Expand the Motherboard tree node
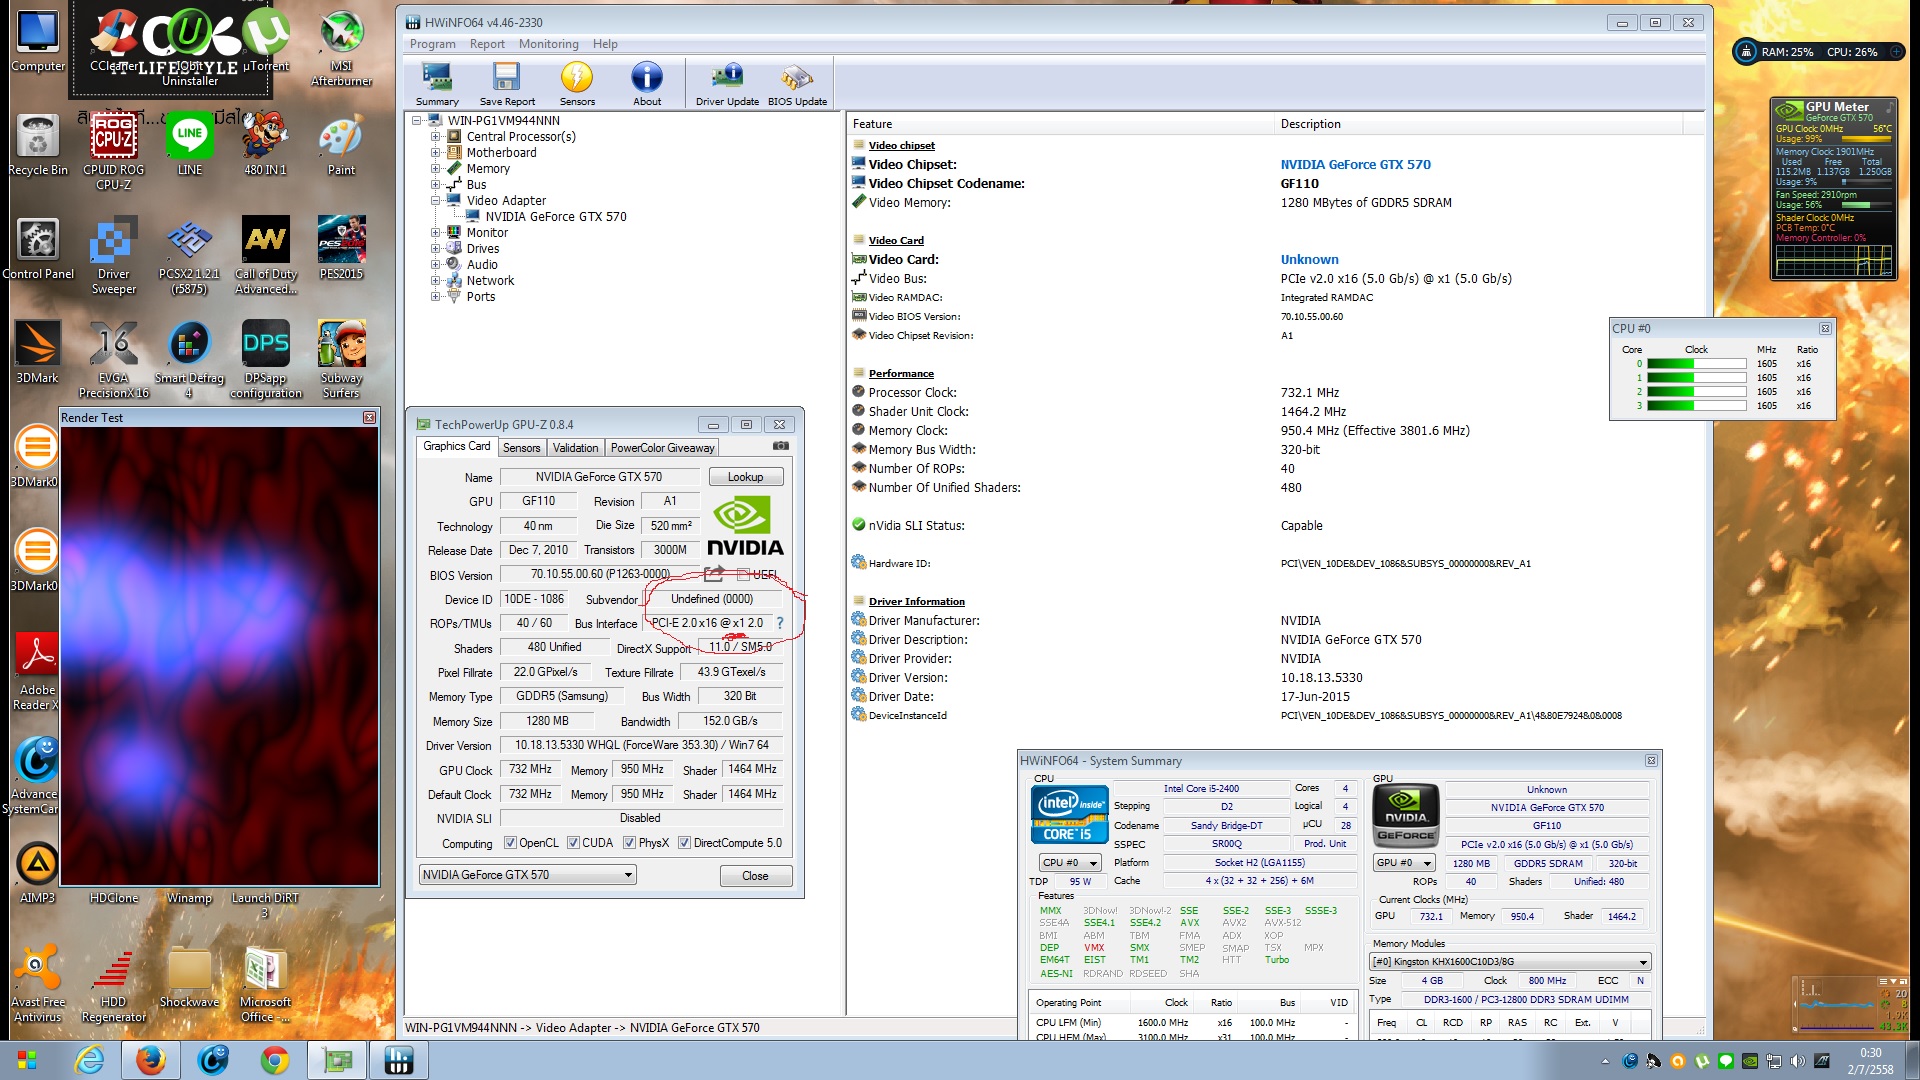 (436, 153)
